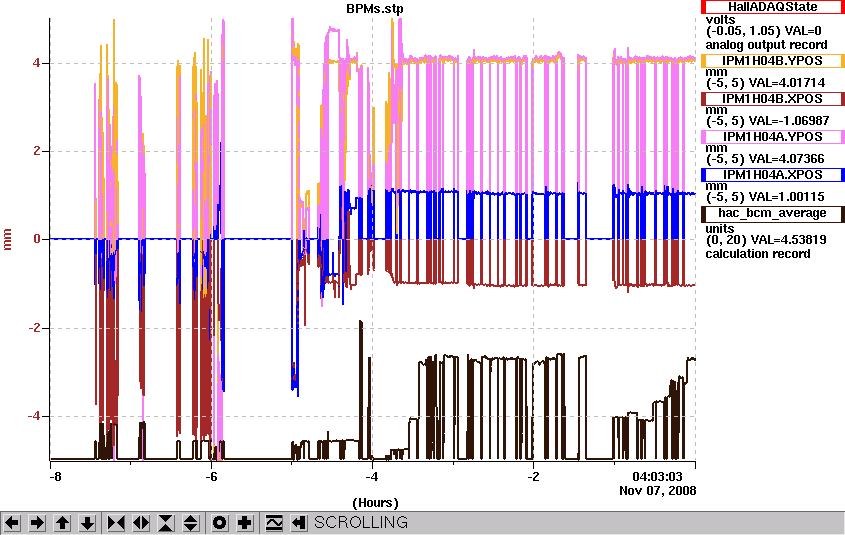Click the 'units' label under hac_bcm_average

[719, 228]
